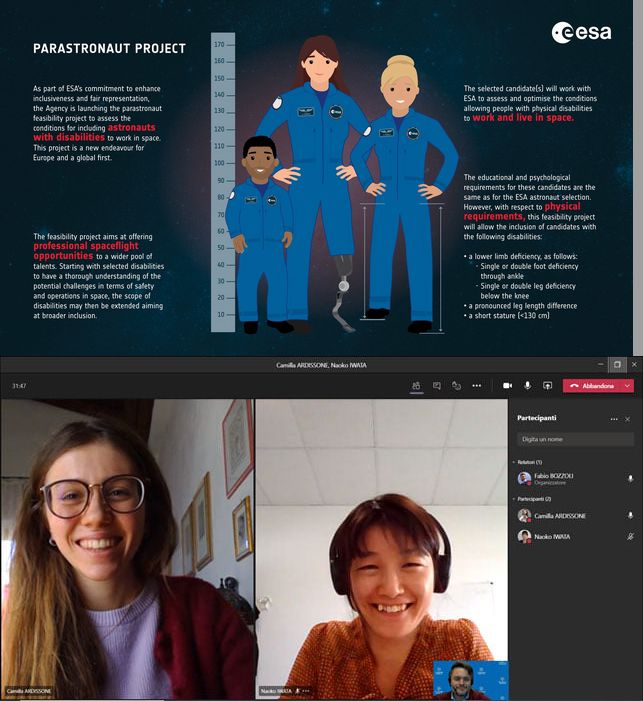Share screen content
This screenshot has width=643, height=701.
(x=547, y=385)
